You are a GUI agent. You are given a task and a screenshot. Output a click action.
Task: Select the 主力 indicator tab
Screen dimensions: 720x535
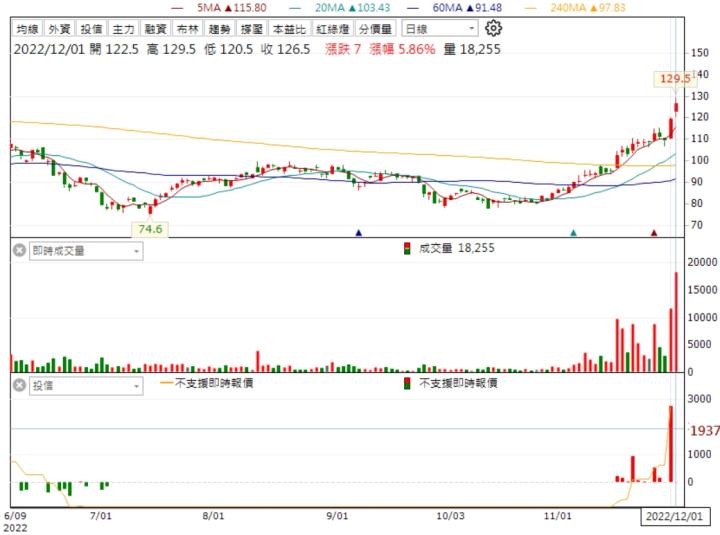[x=123, y=29]
